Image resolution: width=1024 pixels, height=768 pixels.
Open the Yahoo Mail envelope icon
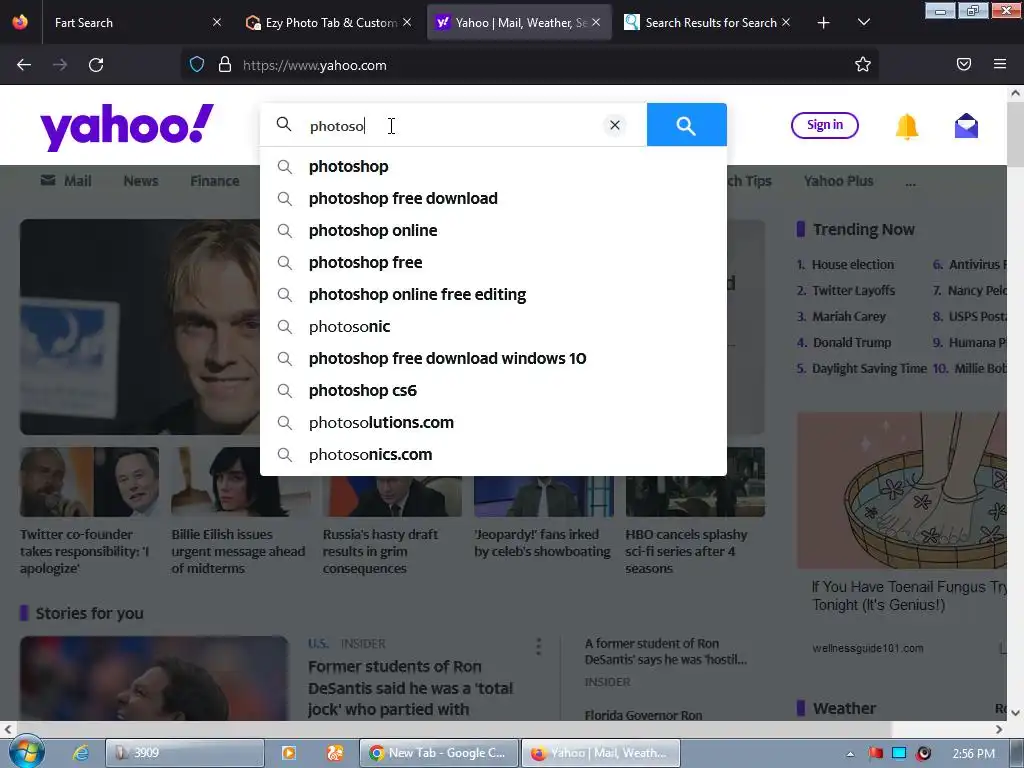(966, 126)
